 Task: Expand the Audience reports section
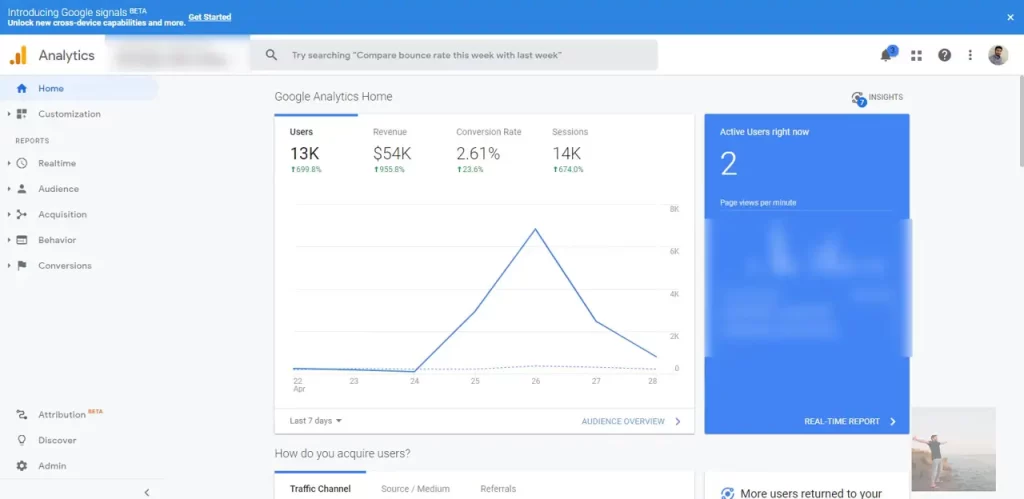58,189
